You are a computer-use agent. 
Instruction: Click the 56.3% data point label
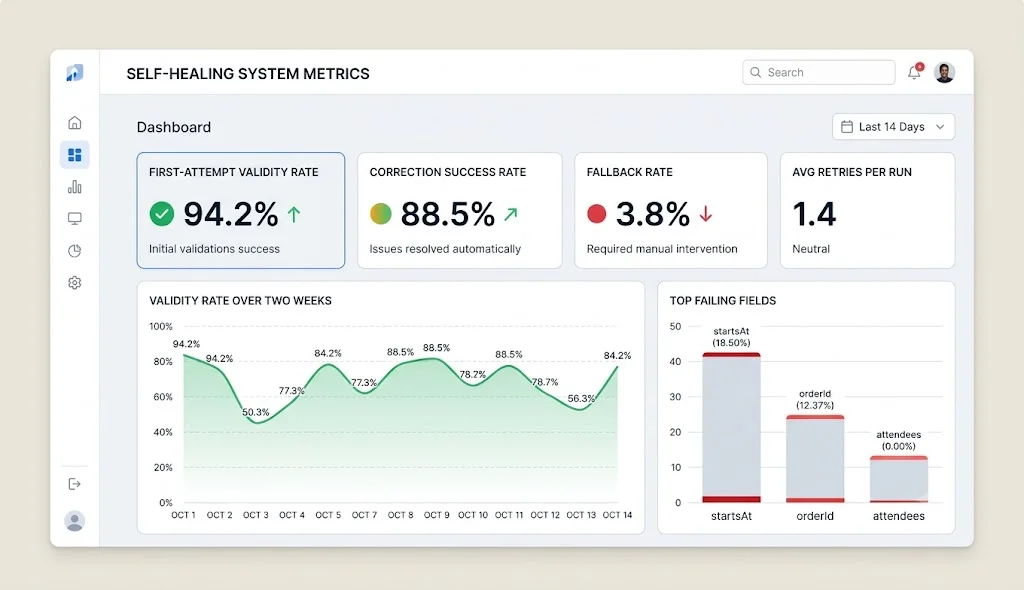(x=581, y=399)
